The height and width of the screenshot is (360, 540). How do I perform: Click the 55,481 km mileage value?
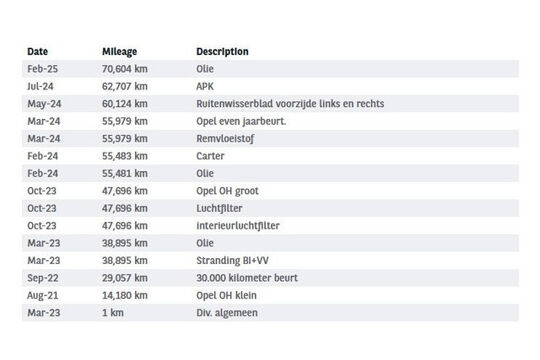point(125,173)
